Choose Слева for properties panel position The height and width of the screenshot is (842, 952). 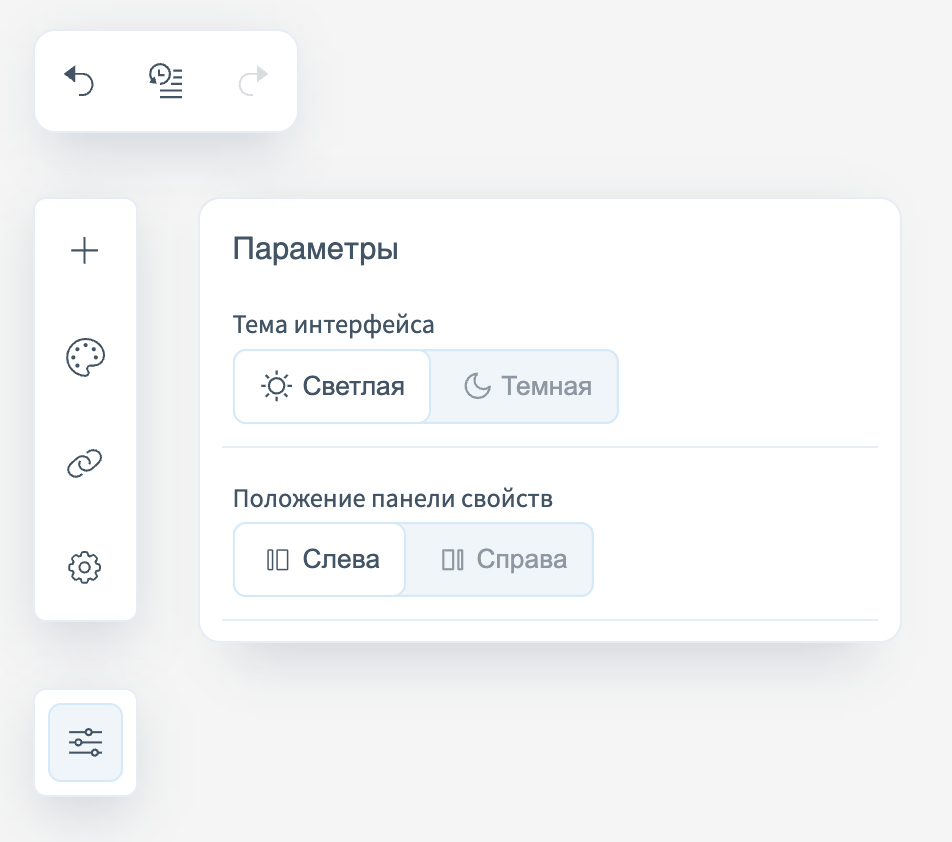[x=320, y=559]
